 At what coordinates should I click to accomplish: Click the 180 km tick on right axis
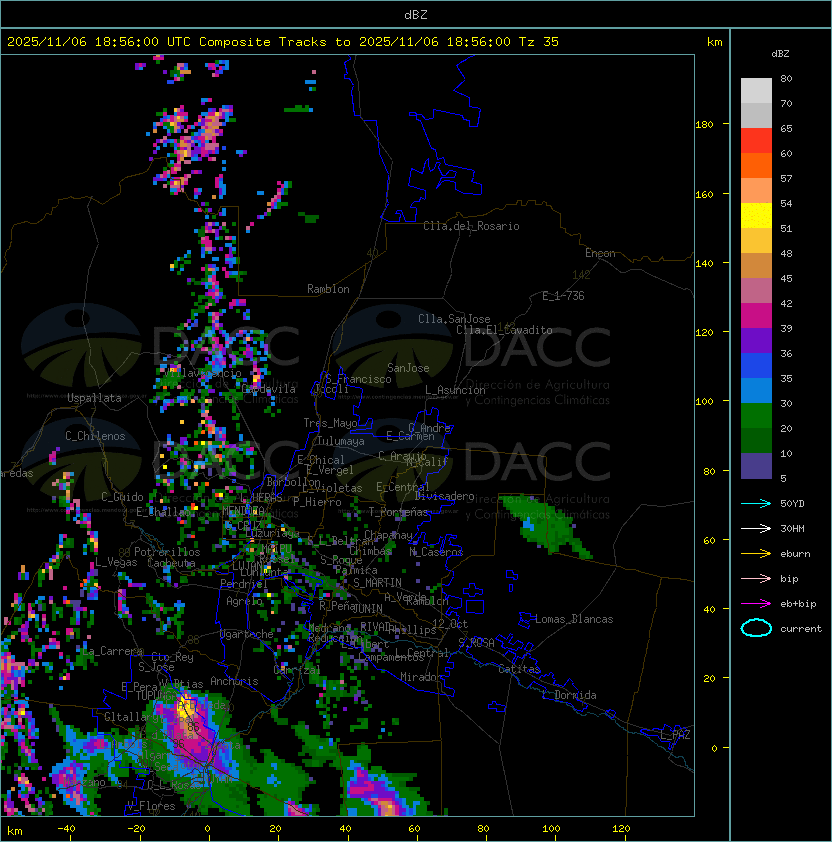point(704,125)
